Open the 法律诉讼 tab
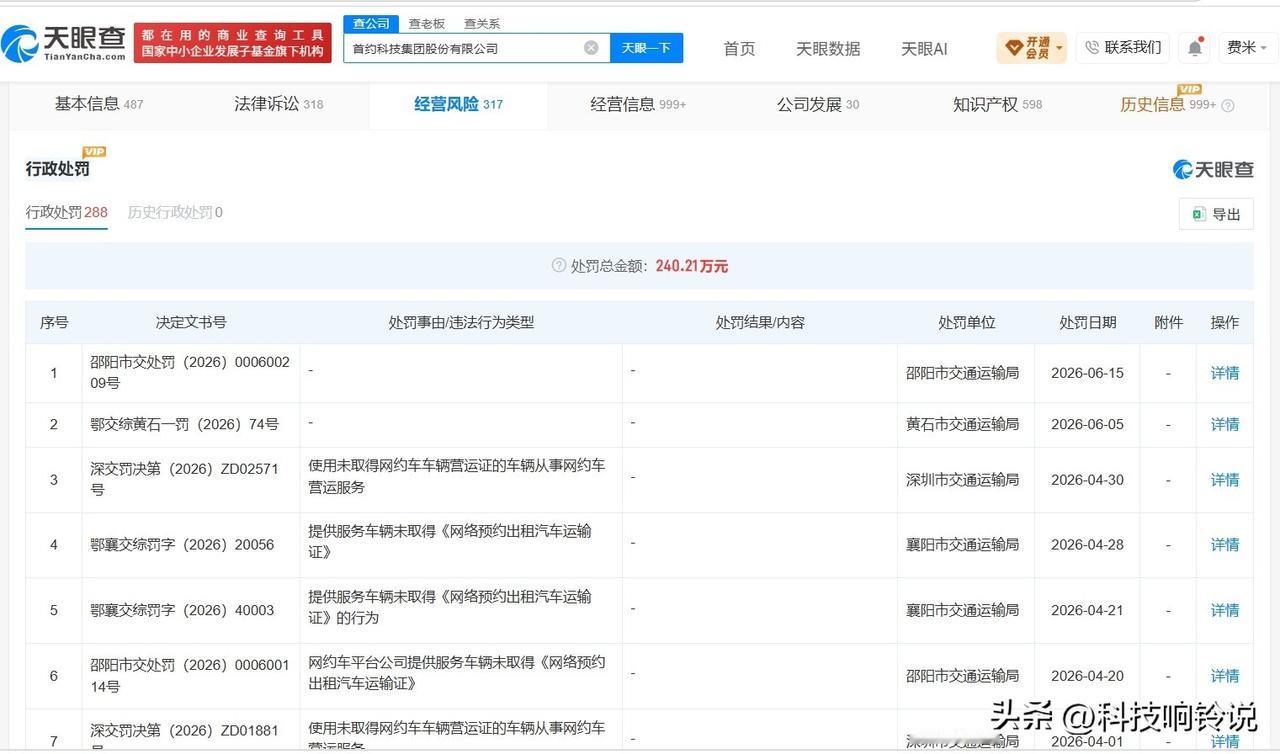 click(279, 104)
